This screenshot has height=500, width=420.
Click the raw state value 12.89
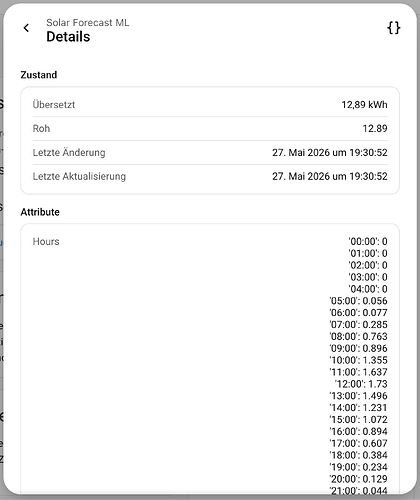[375, 128]
